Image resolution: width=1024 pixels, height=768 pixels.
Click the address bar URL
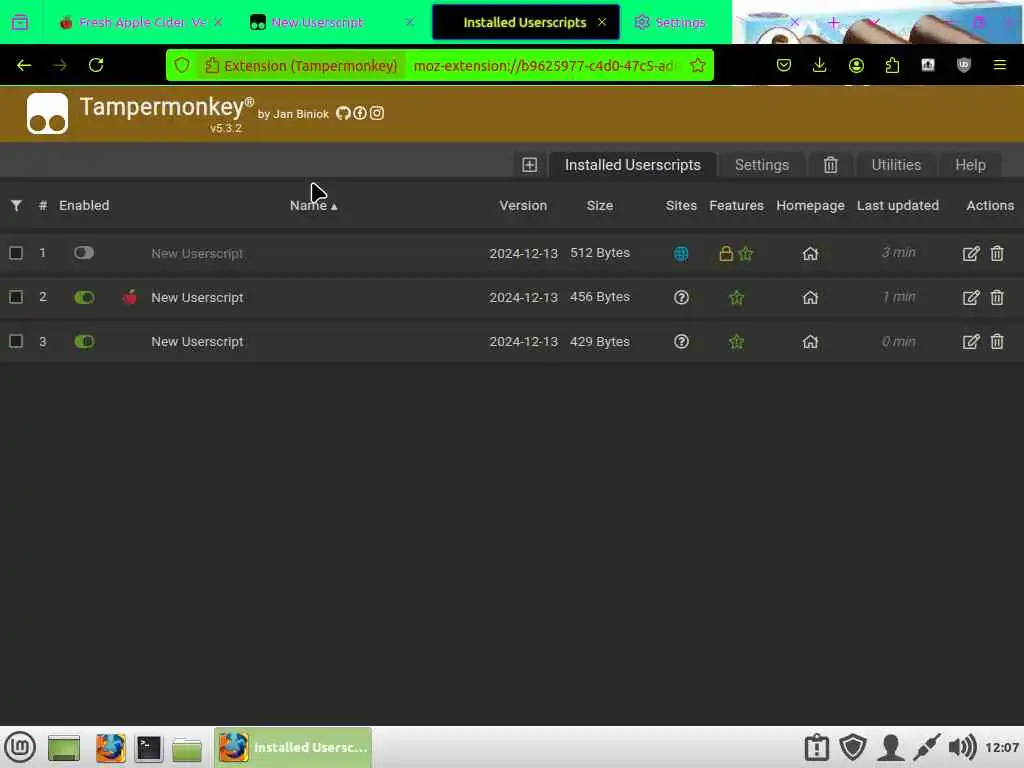543,65
